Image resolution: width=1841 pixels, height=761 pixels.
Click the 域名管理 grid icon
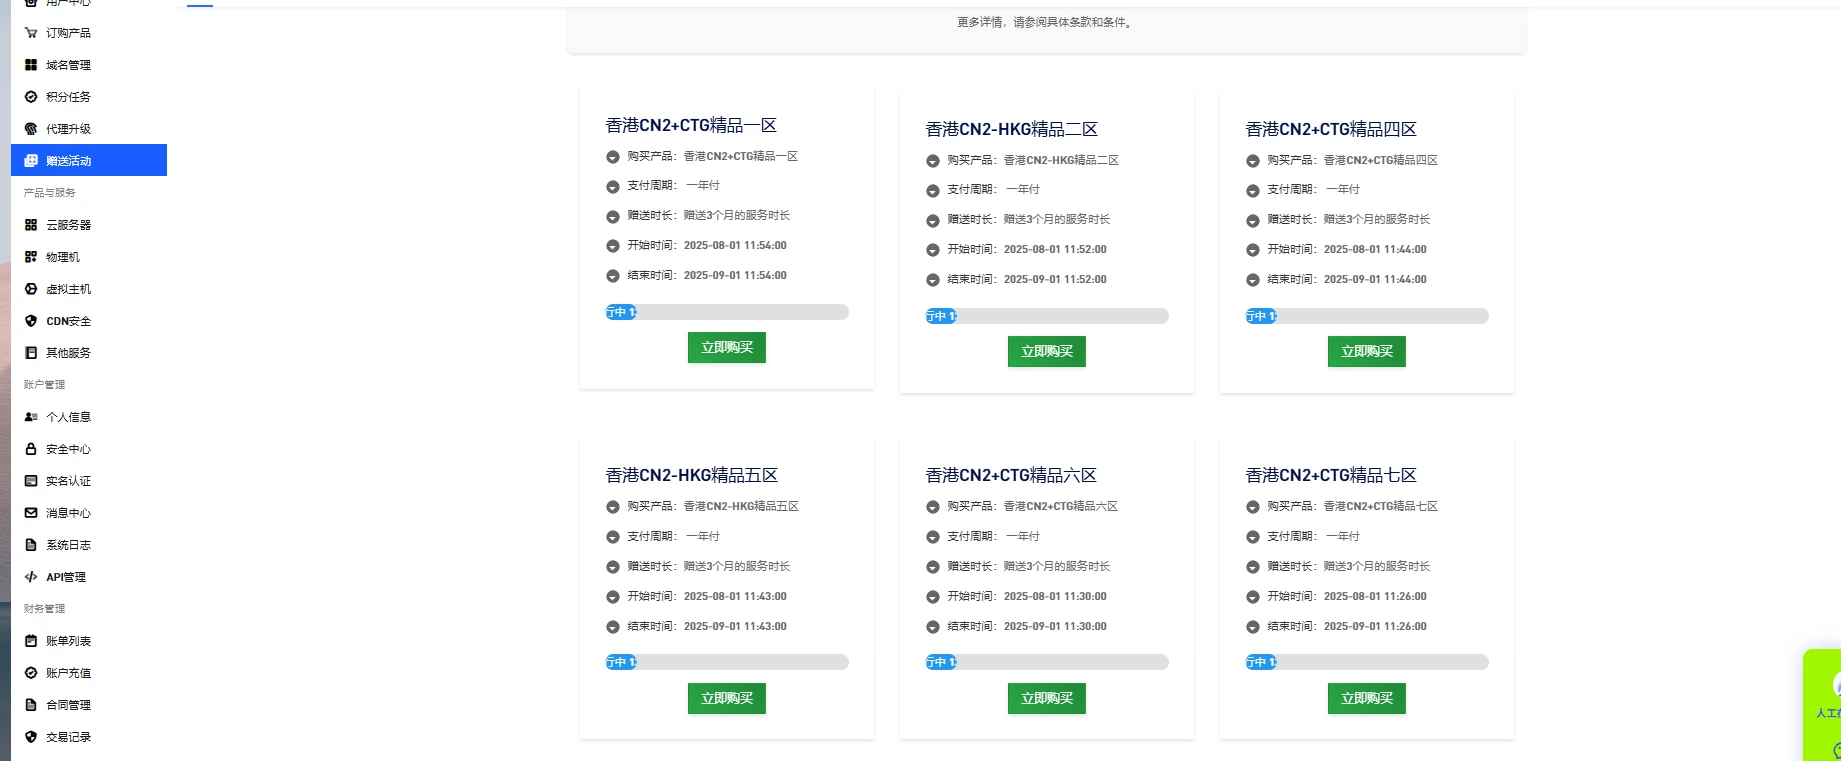coord(31,65)
